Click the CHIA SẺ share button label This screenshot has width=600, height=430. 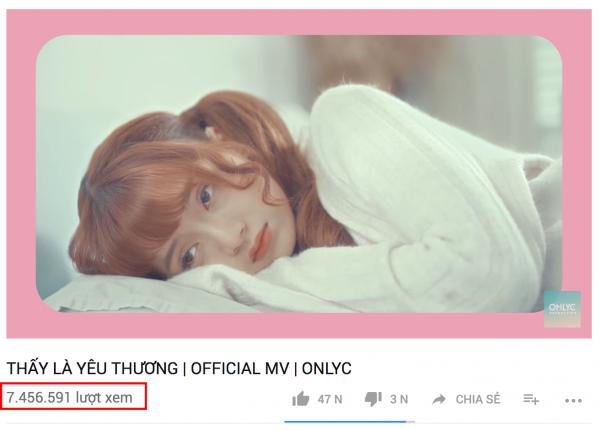pos(478,399)
